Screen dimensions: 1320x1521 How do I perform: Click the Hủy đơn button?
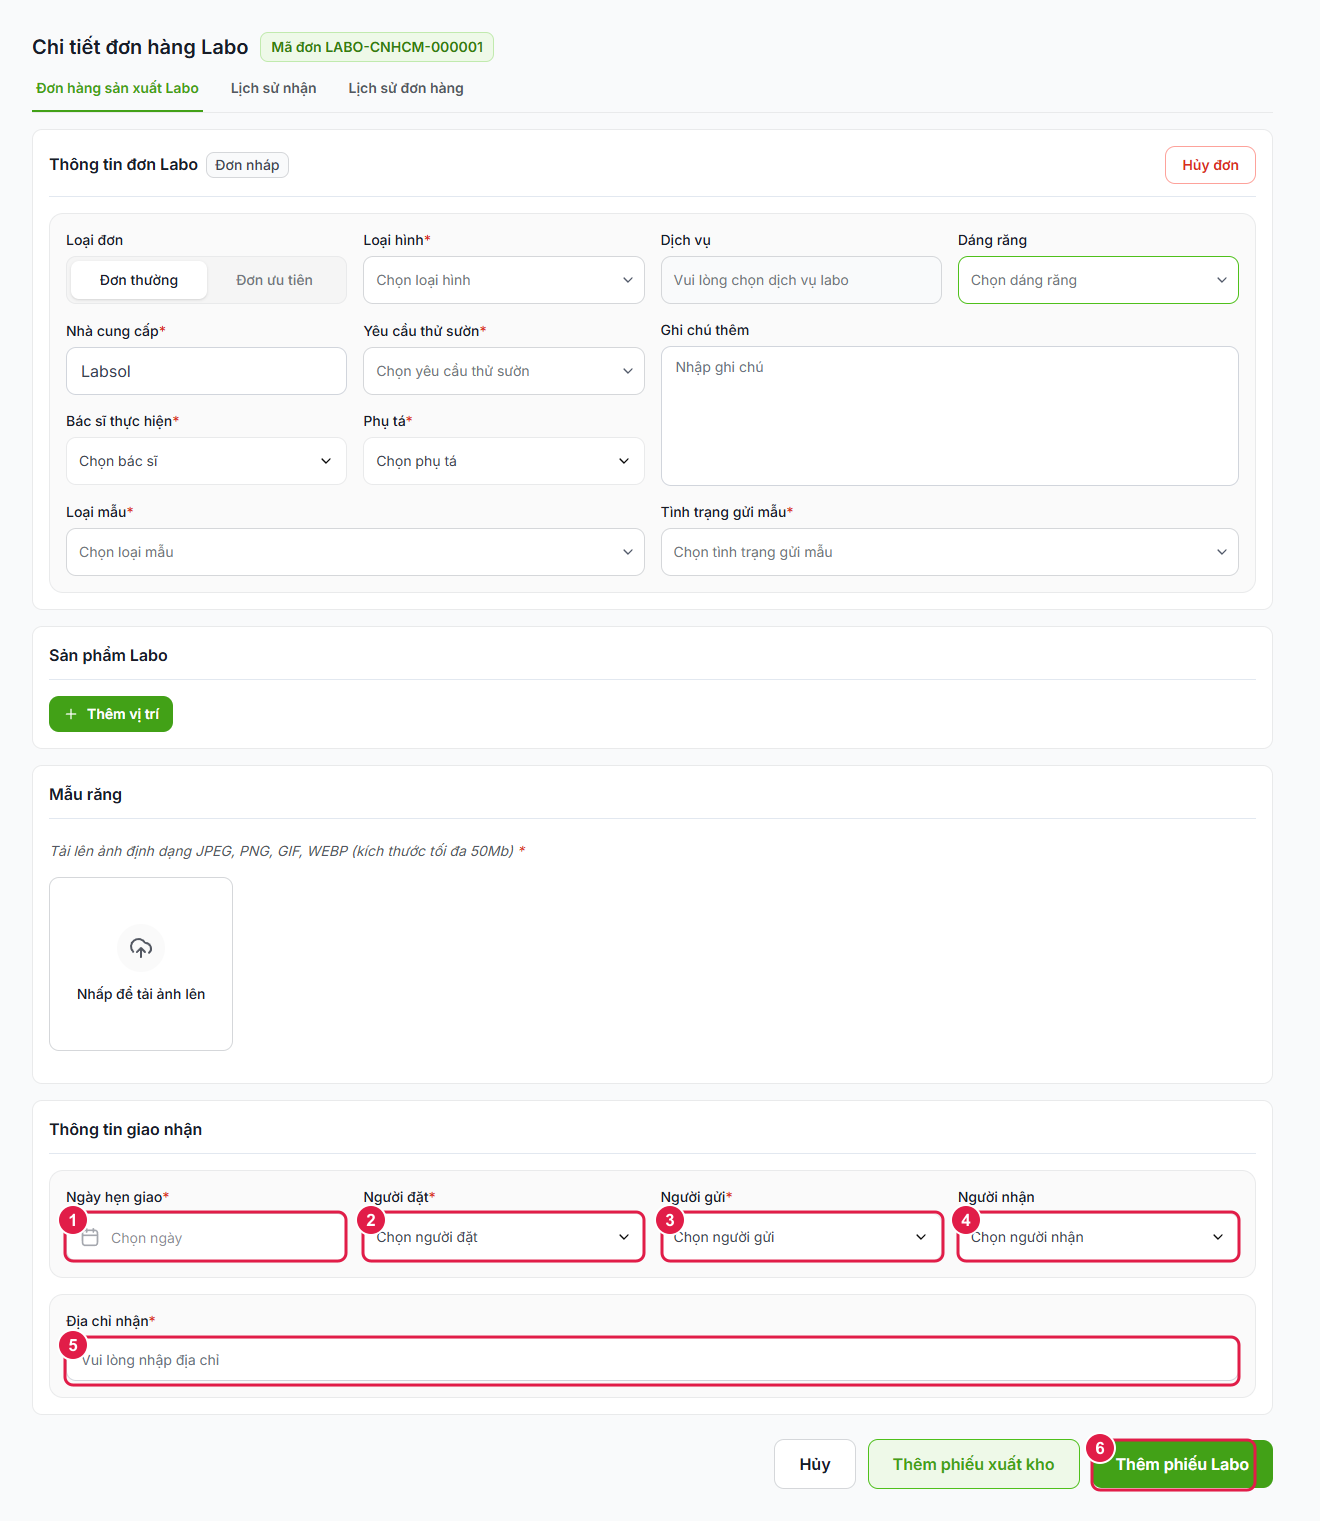click(1210, 165)
